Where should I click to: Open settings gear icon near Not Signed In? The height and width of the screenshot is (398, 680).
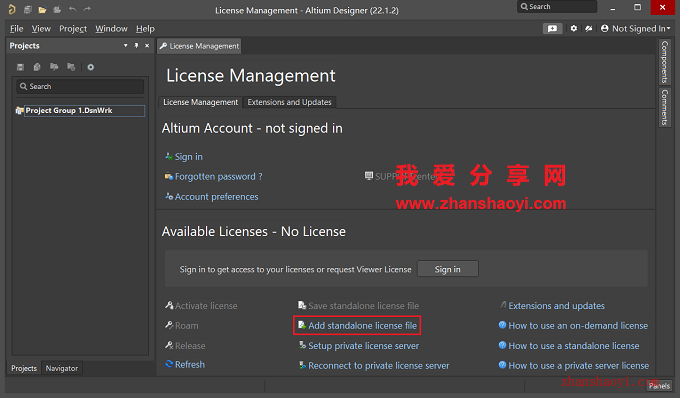tap(574, 28)
